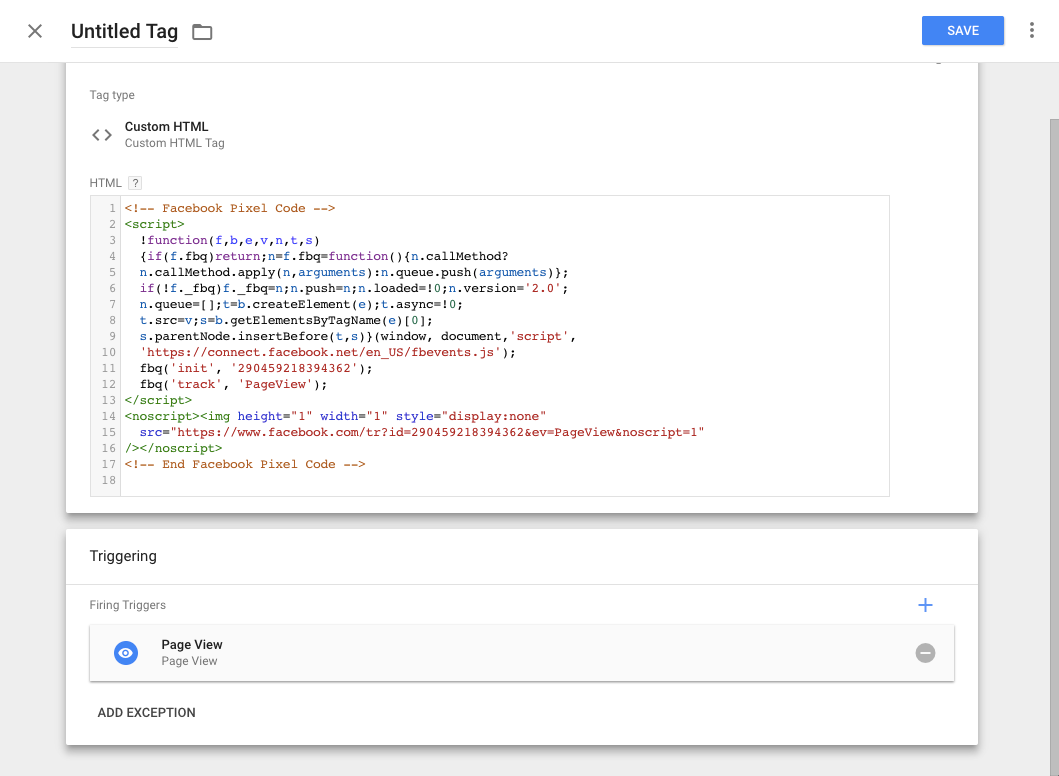
Task: Click the Triggering section header
Action: (123, 556)
